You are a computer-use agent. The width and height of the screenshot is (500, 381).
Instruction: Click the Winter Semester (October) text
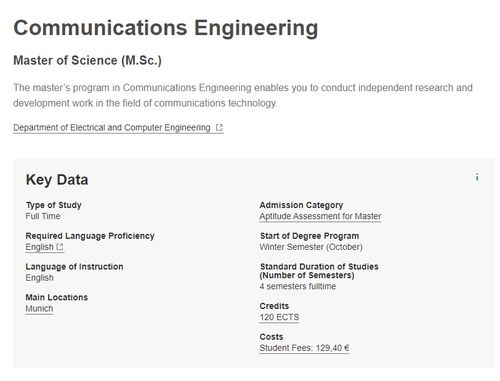311,247
